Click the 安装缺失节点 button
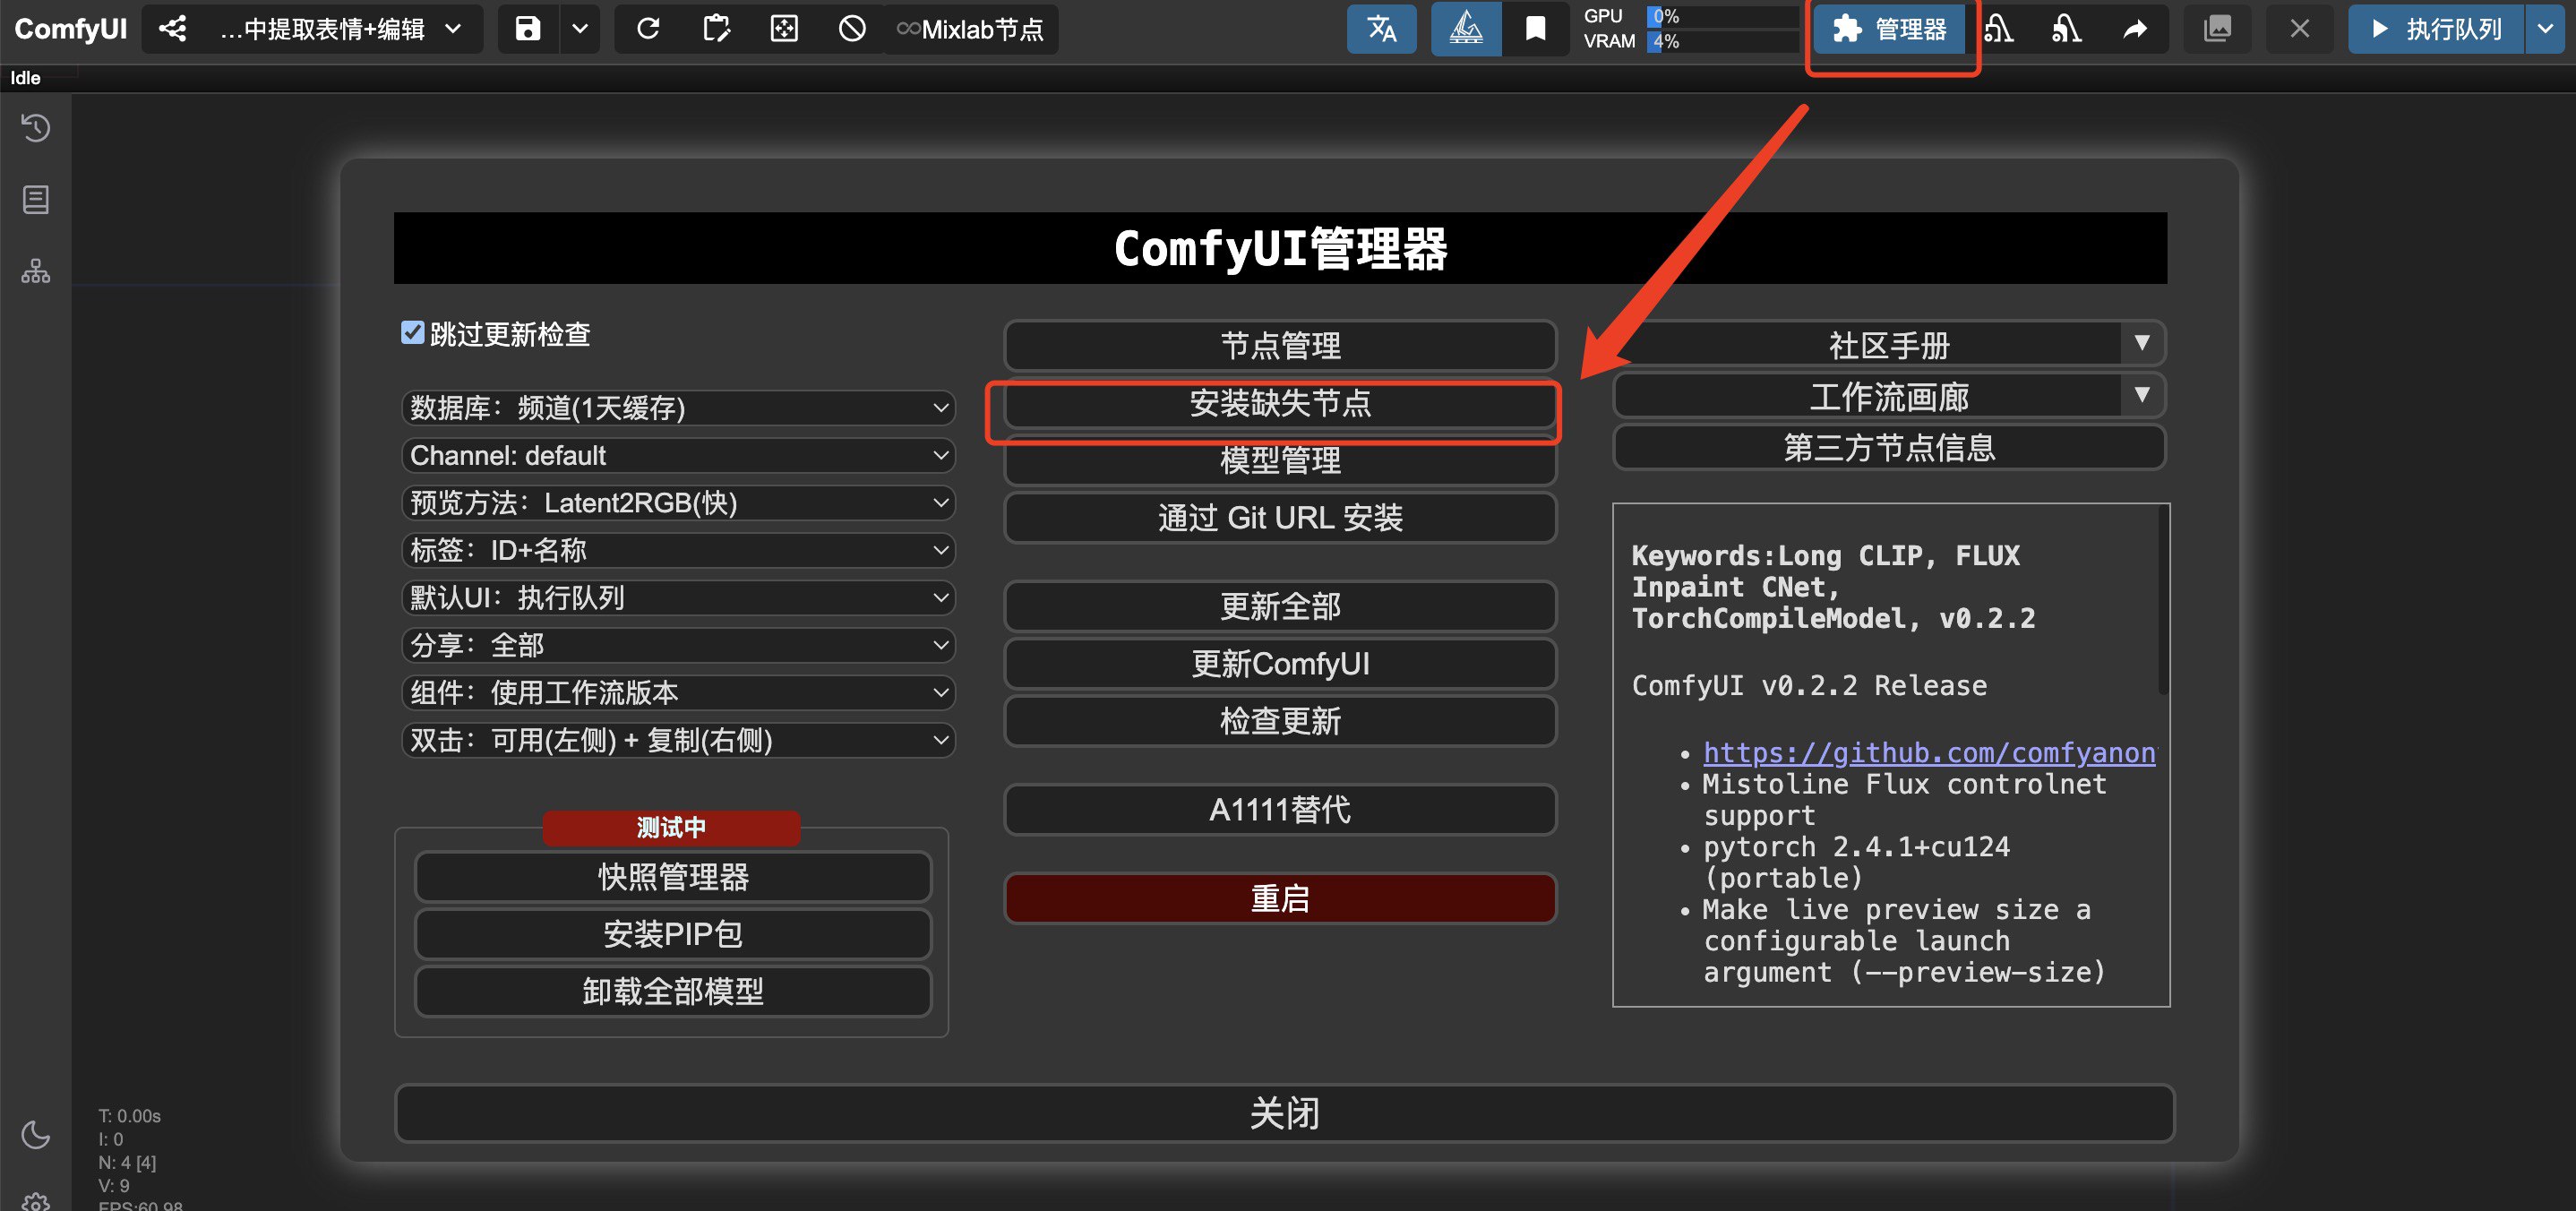The image size is (2576, 1211). [x=1280, y=404]
